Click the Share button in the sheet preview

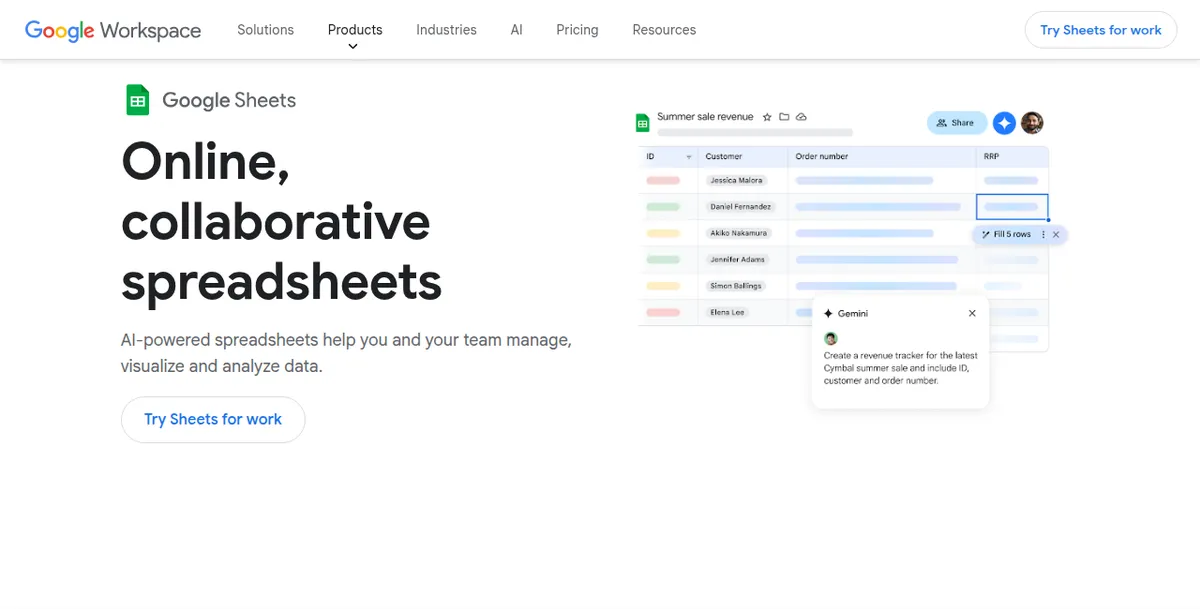coord(956,123)
